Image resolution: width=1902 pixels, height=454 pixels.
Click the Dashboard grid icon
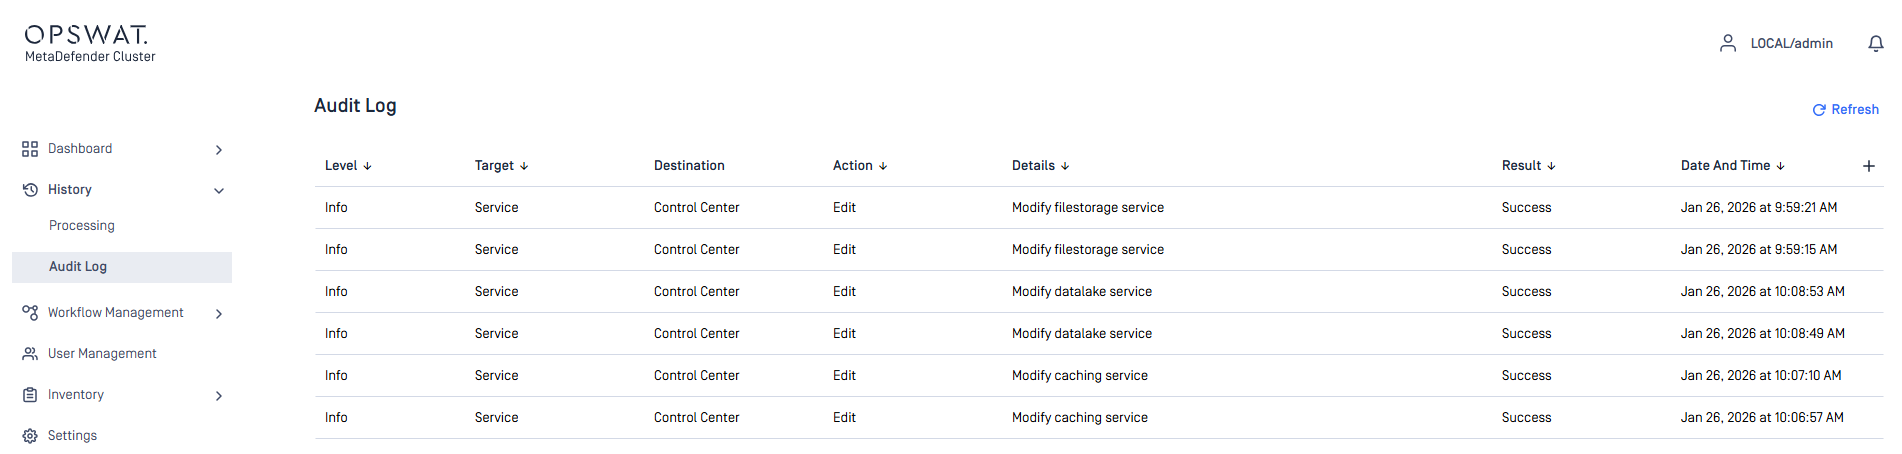pyautogui.click(x=30, y=149)
